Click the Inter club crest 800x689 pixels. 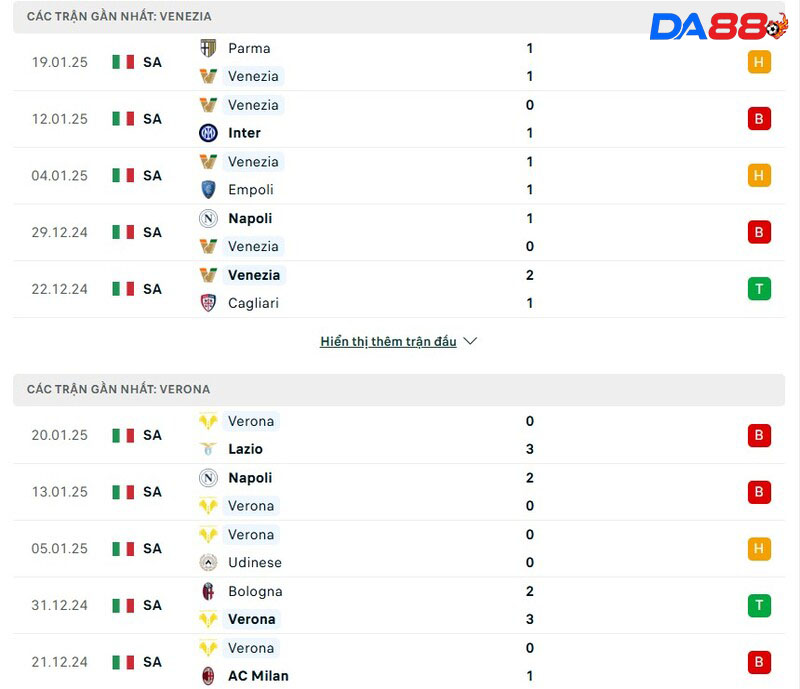[208, 133]
